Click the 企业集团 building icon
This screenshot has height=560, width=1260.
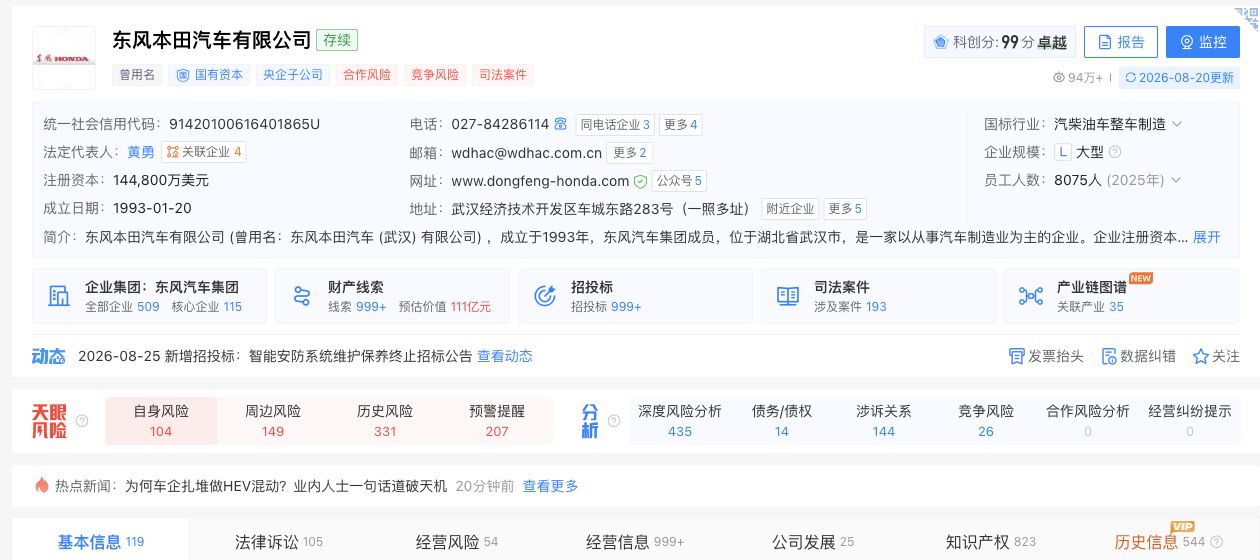(x=59, y=296)
